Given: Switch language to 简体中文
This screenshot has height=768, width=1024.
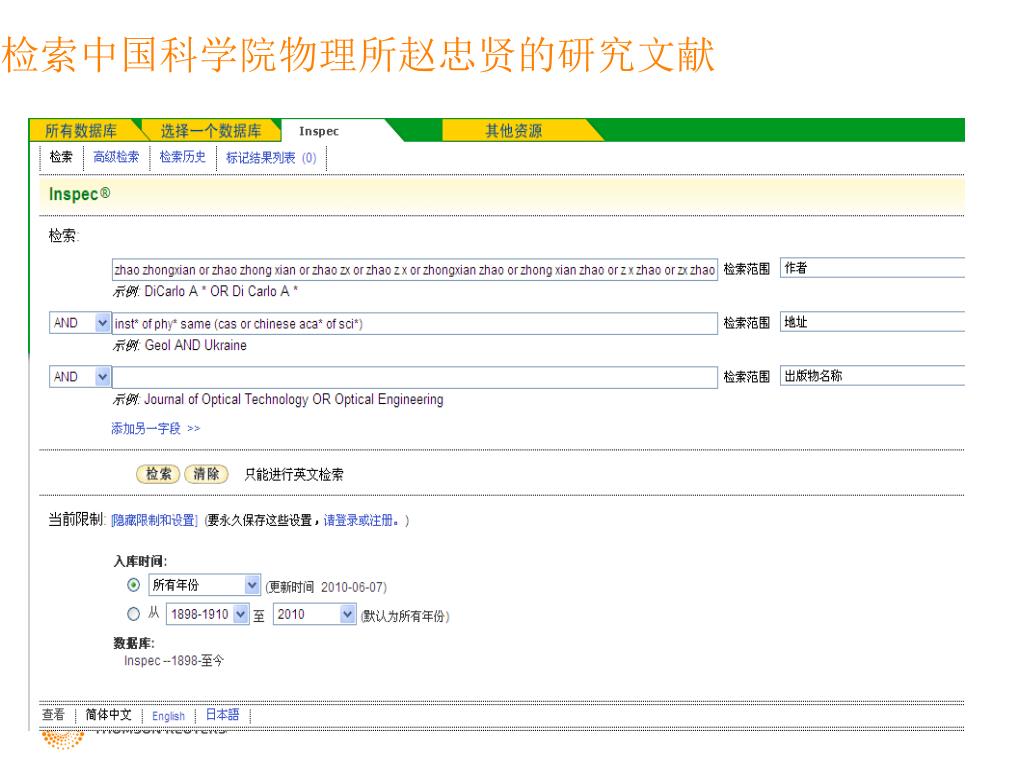Looking at the screenshot, I should click(x=108, y=715).
